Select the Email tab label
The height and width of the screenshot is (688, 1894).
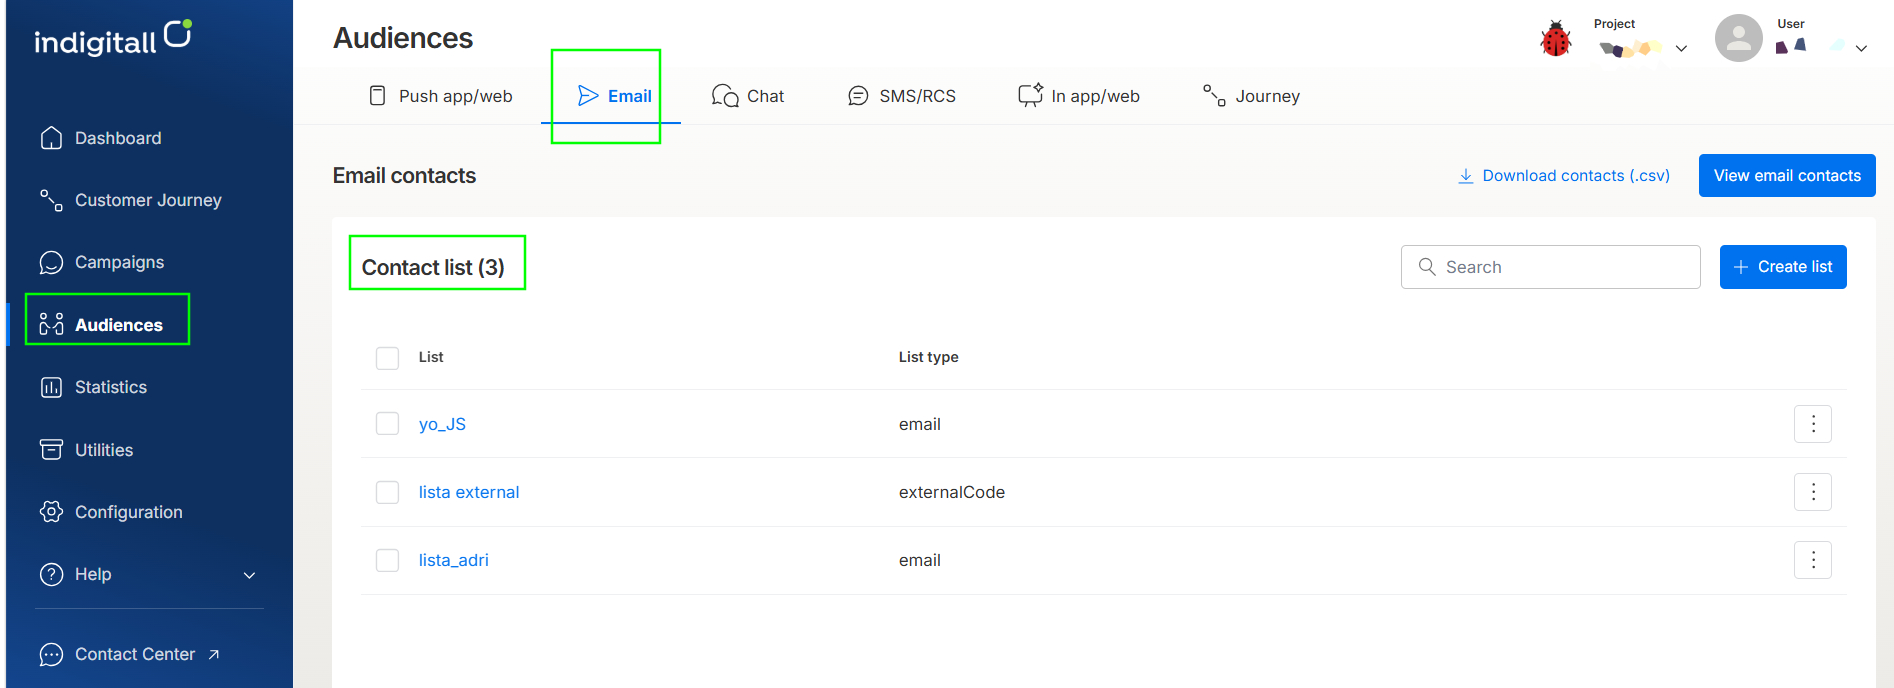pyautogui.click(x=630, y=96)
